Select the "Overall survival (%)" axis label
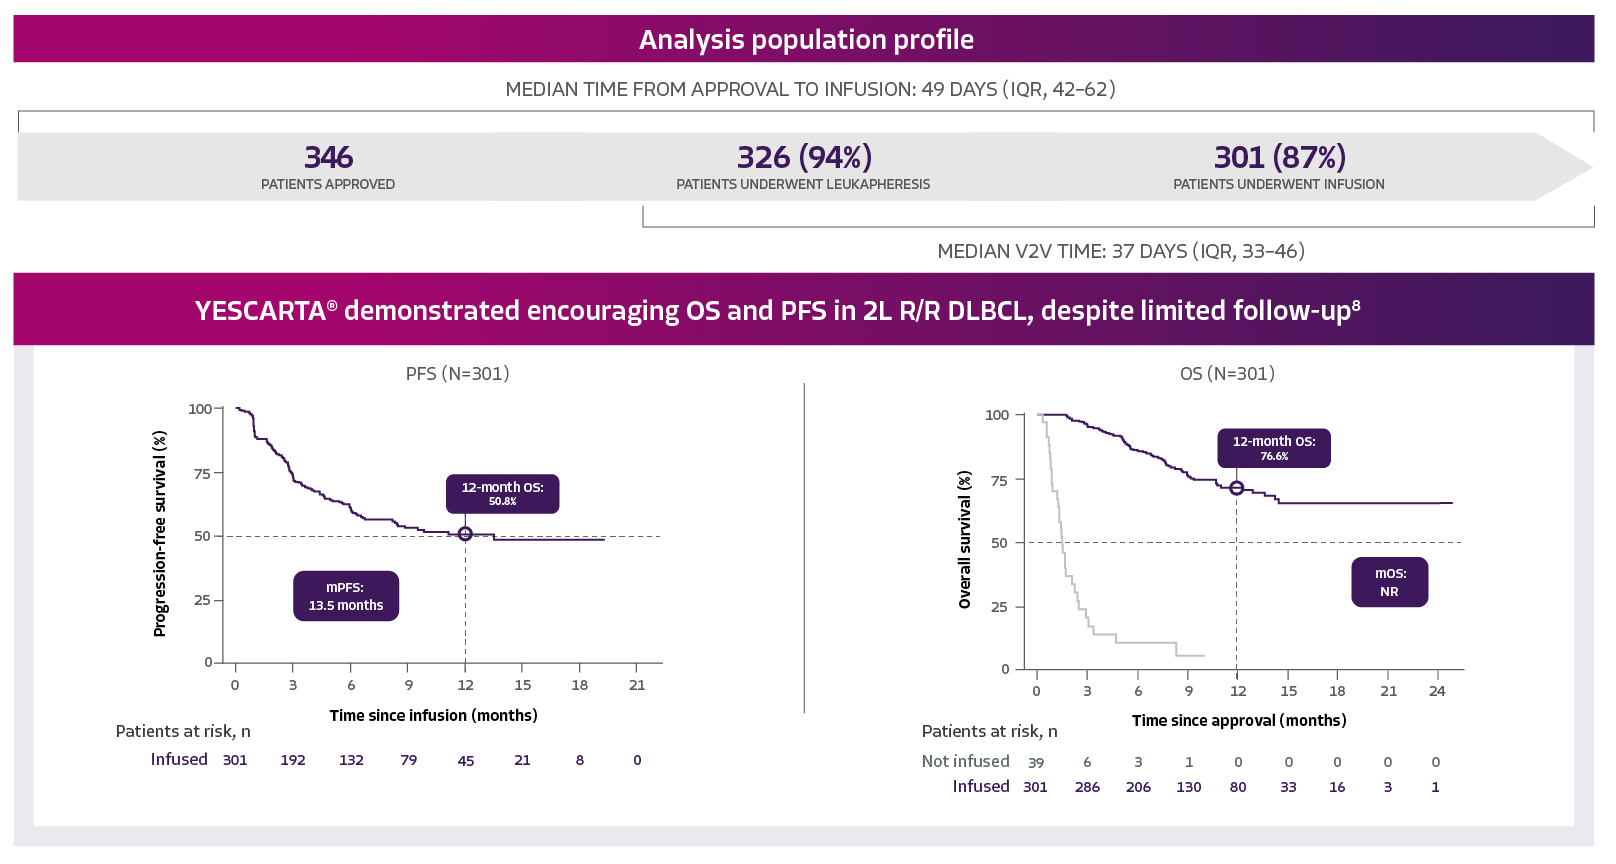The height and width of the screenshot is (864, 1616). [965, 540]
